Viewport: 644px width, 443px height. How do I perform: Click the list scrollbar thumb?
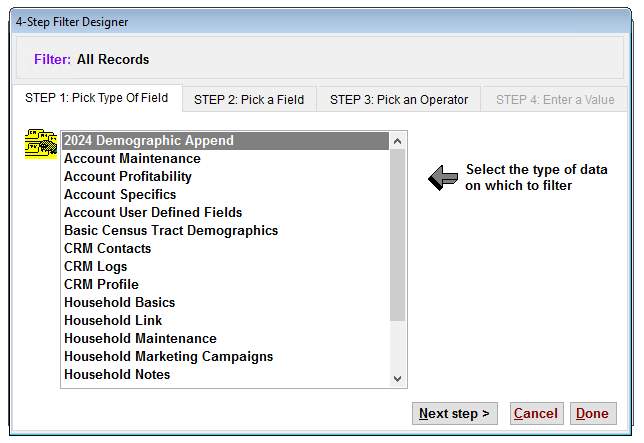pyautogui.click(x=397, y=235)
